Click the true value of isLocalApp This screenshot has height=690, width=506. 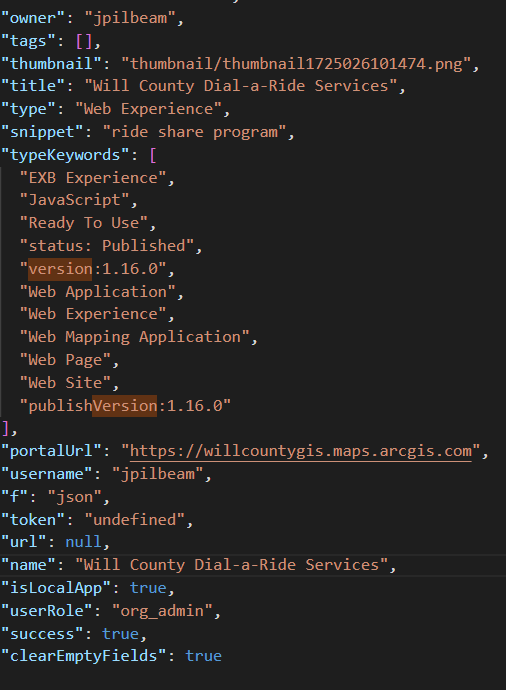pyautogui.click(x=148, y=588)
